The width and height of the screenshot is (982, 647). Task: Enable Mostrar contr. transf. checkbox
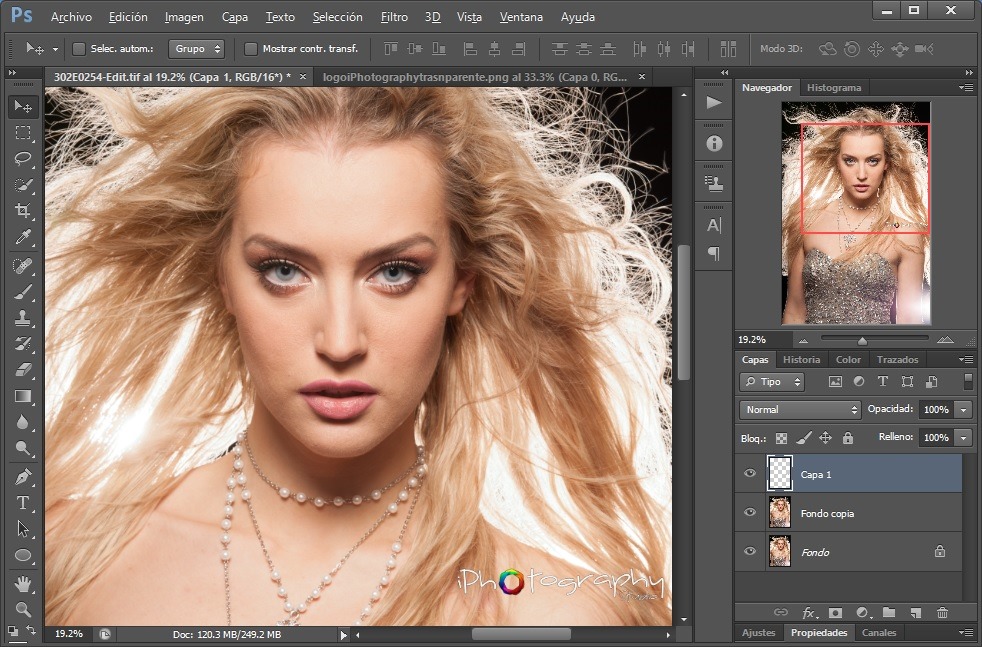coord(251,49)
